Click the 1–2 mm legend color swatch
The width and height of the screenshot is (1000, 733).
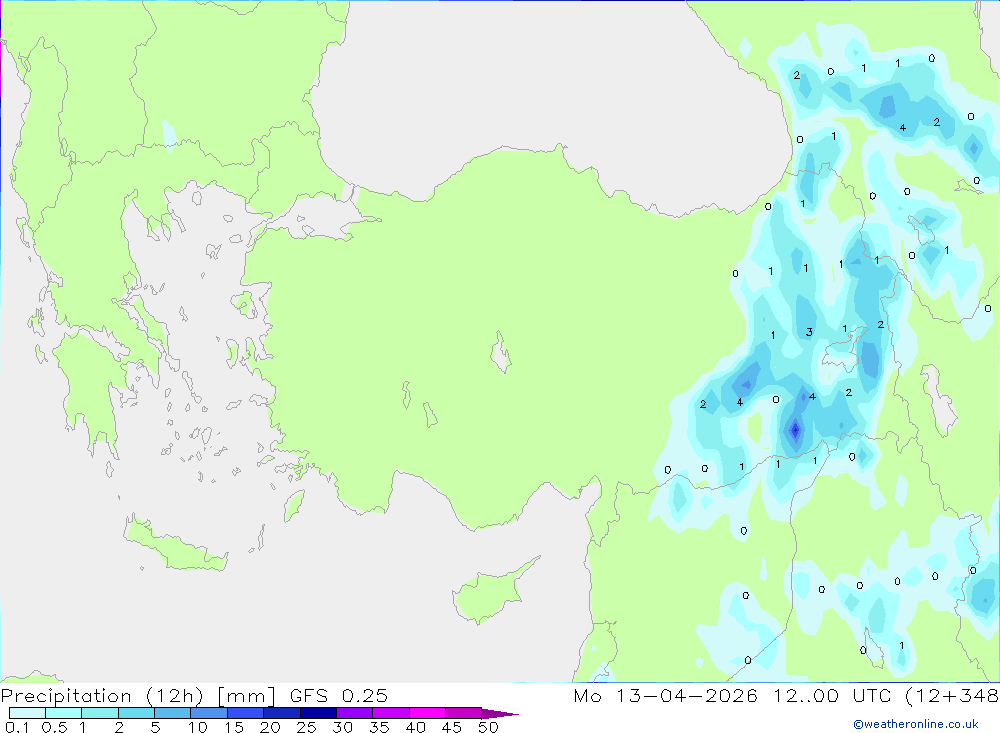100,713
